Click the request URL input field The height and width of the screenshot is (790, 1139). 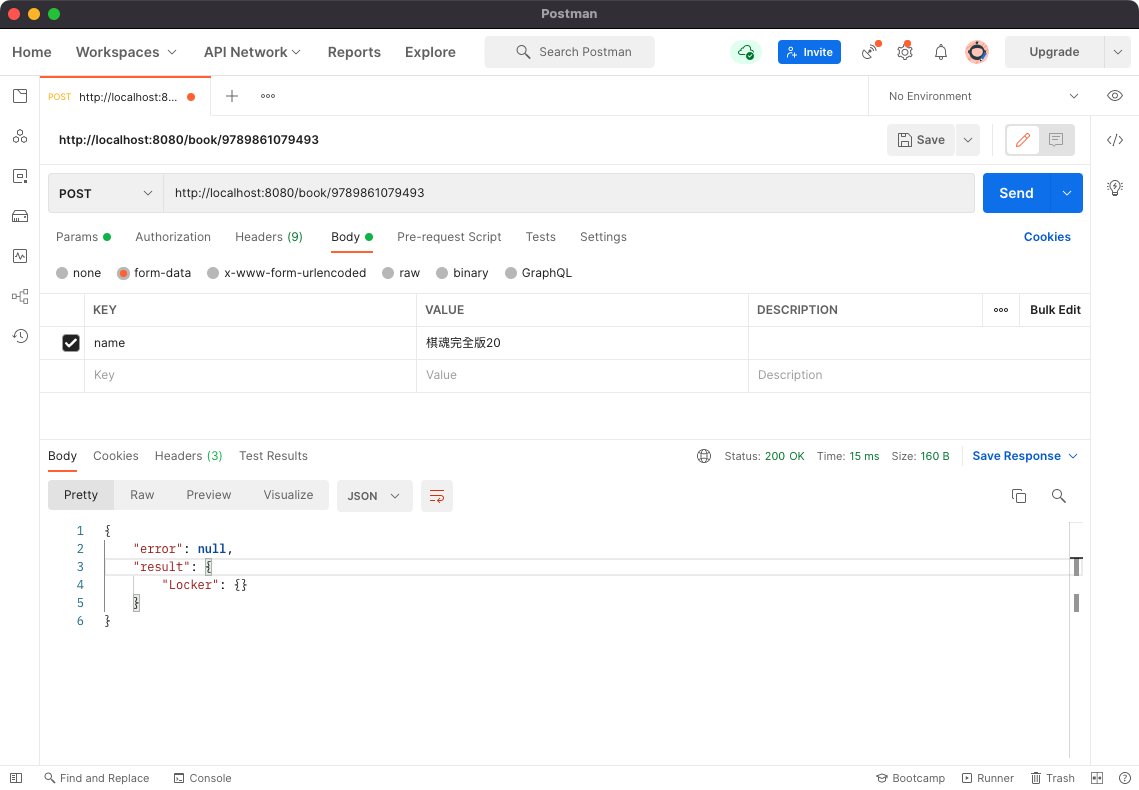(x=569, y=193)
